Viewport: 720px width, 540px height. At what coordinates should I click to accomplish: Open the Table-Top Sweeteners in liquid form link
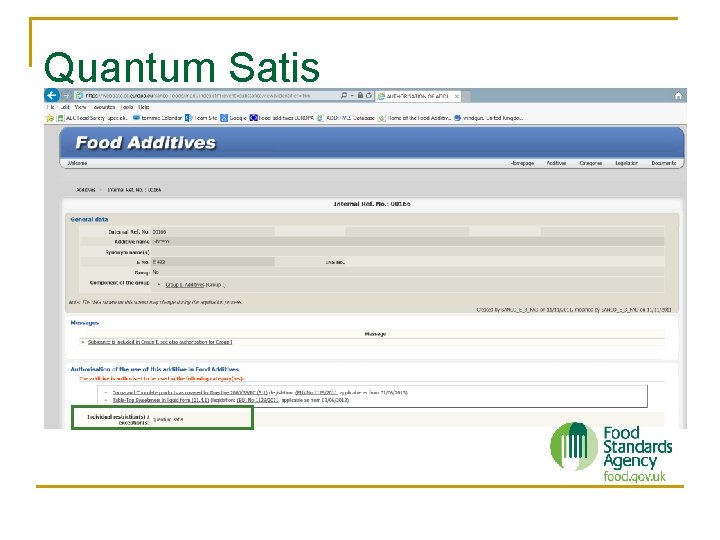point(161,400)
